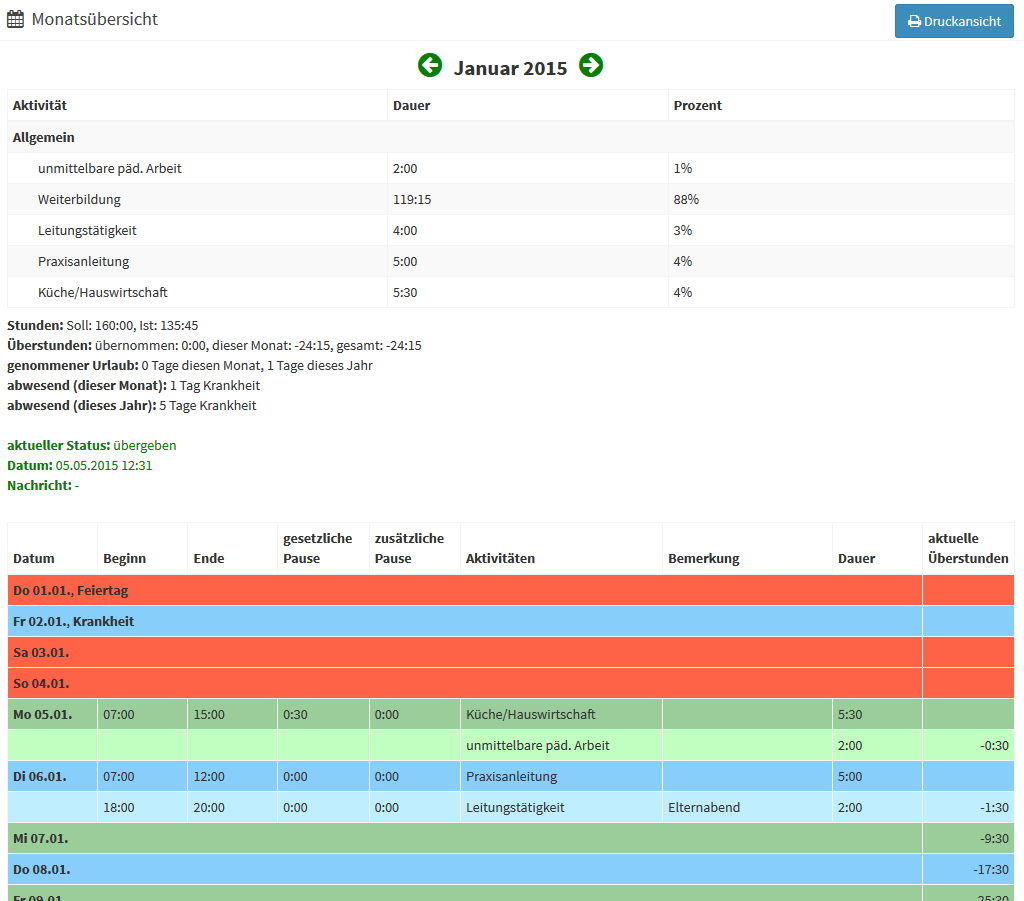Viewport: 1024px width, 901px height.
Task: Open the Druckansicht print view
Action: [x=953, y=21]
